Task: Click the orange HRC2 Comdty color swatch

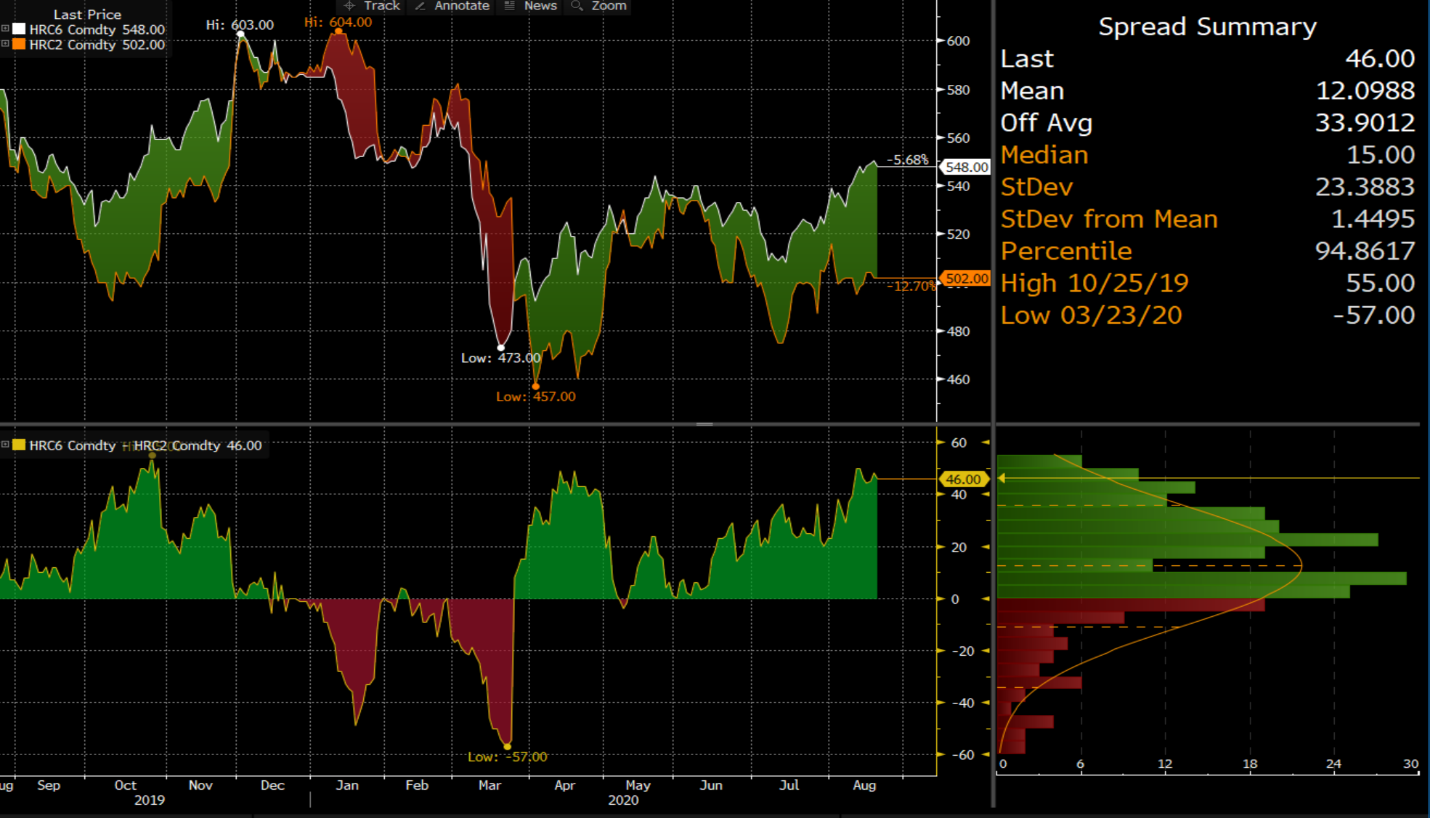Action: (x=20, y=44)
